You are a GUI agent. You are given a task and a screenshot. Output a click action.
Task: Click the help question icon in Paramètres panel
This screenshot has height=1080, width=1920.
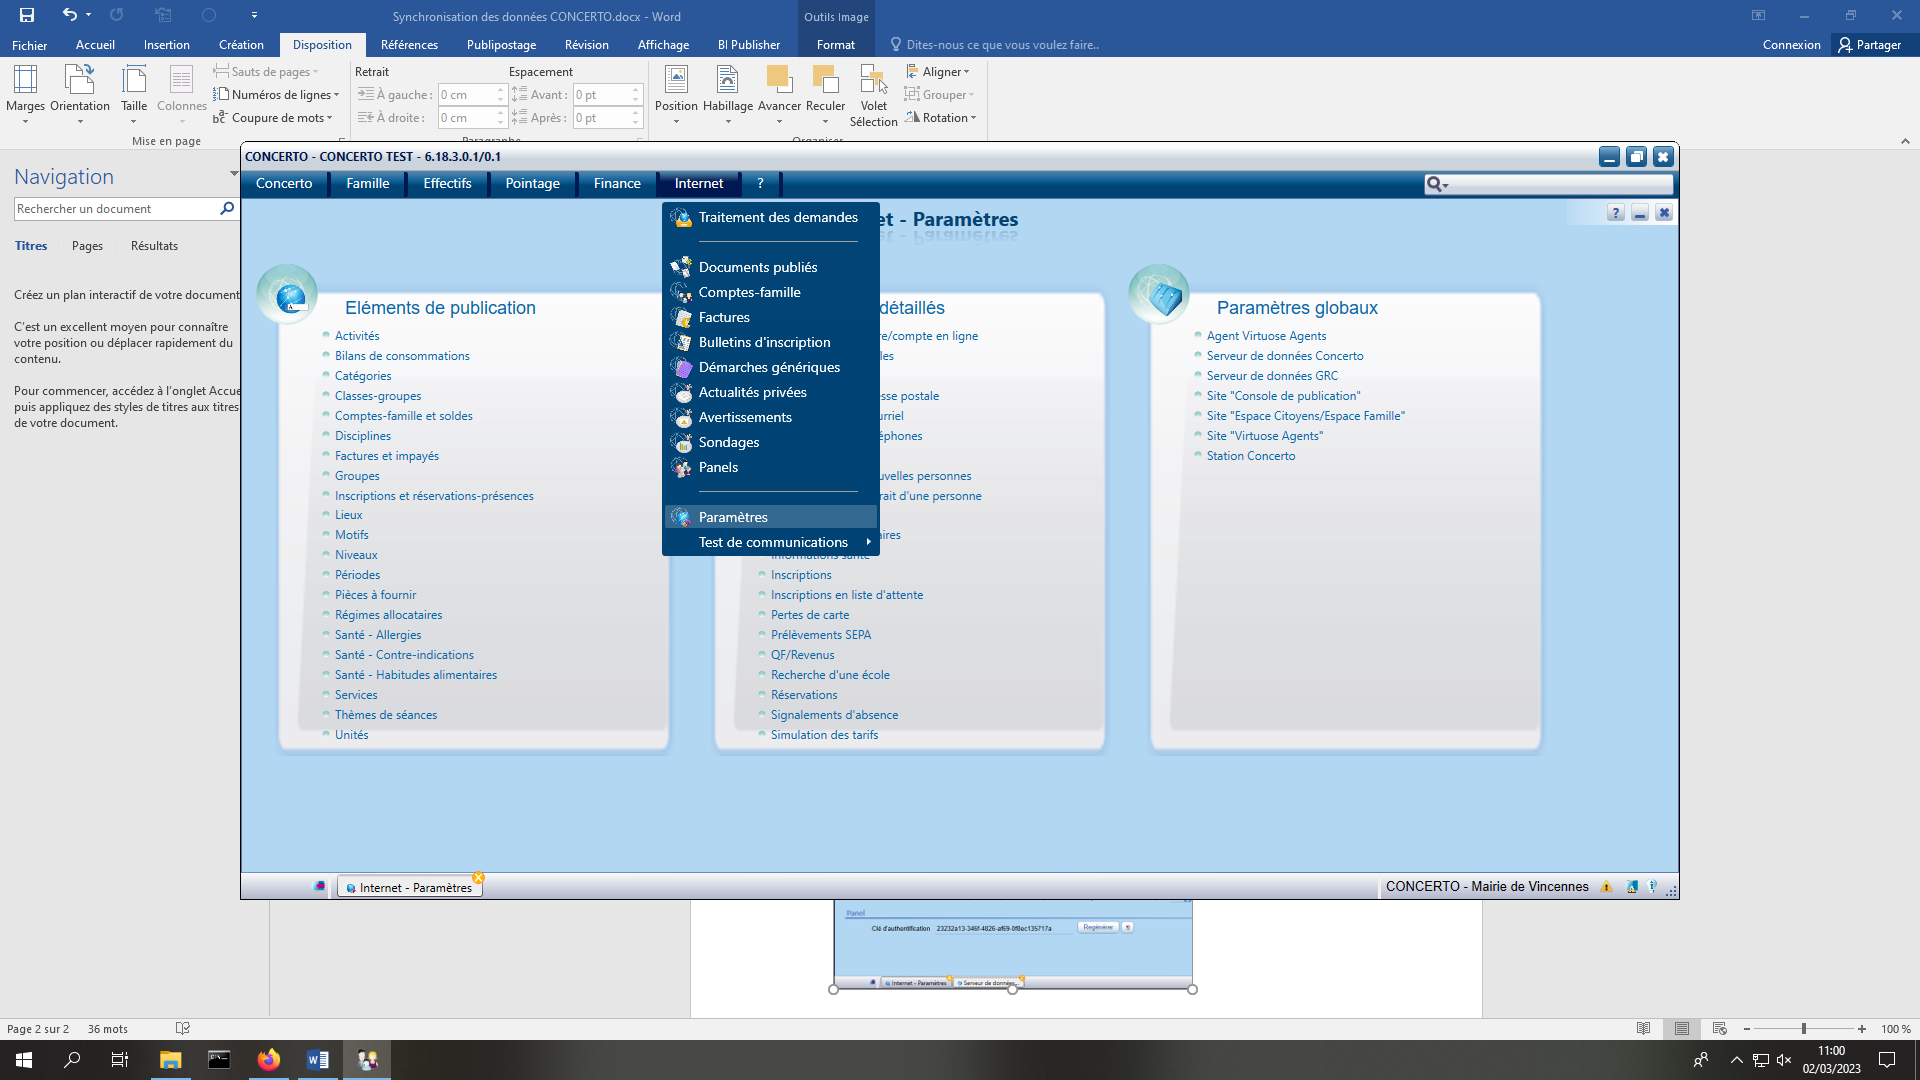[x=1616, y=213]
